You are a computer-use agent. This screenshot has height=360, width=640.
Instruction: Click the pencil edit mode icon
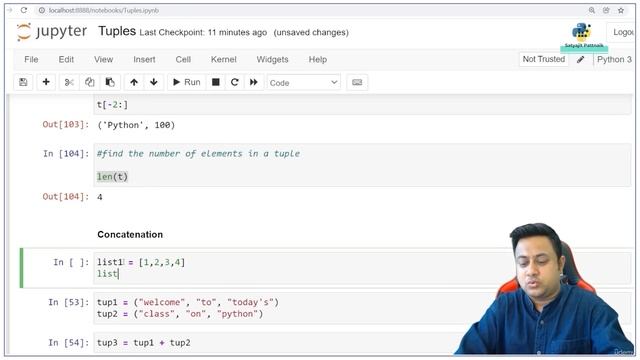click(580, 60)
